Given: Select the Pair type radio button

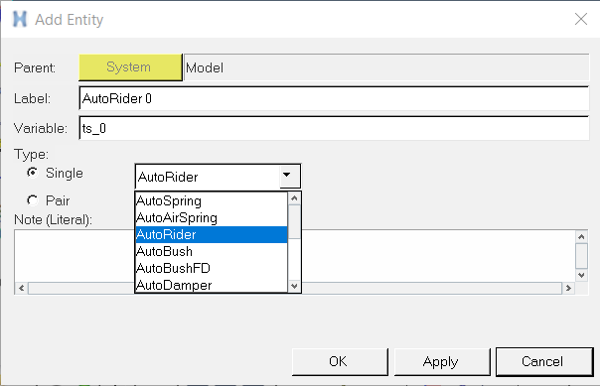Looking at the screenshot, I should (33, 200).
